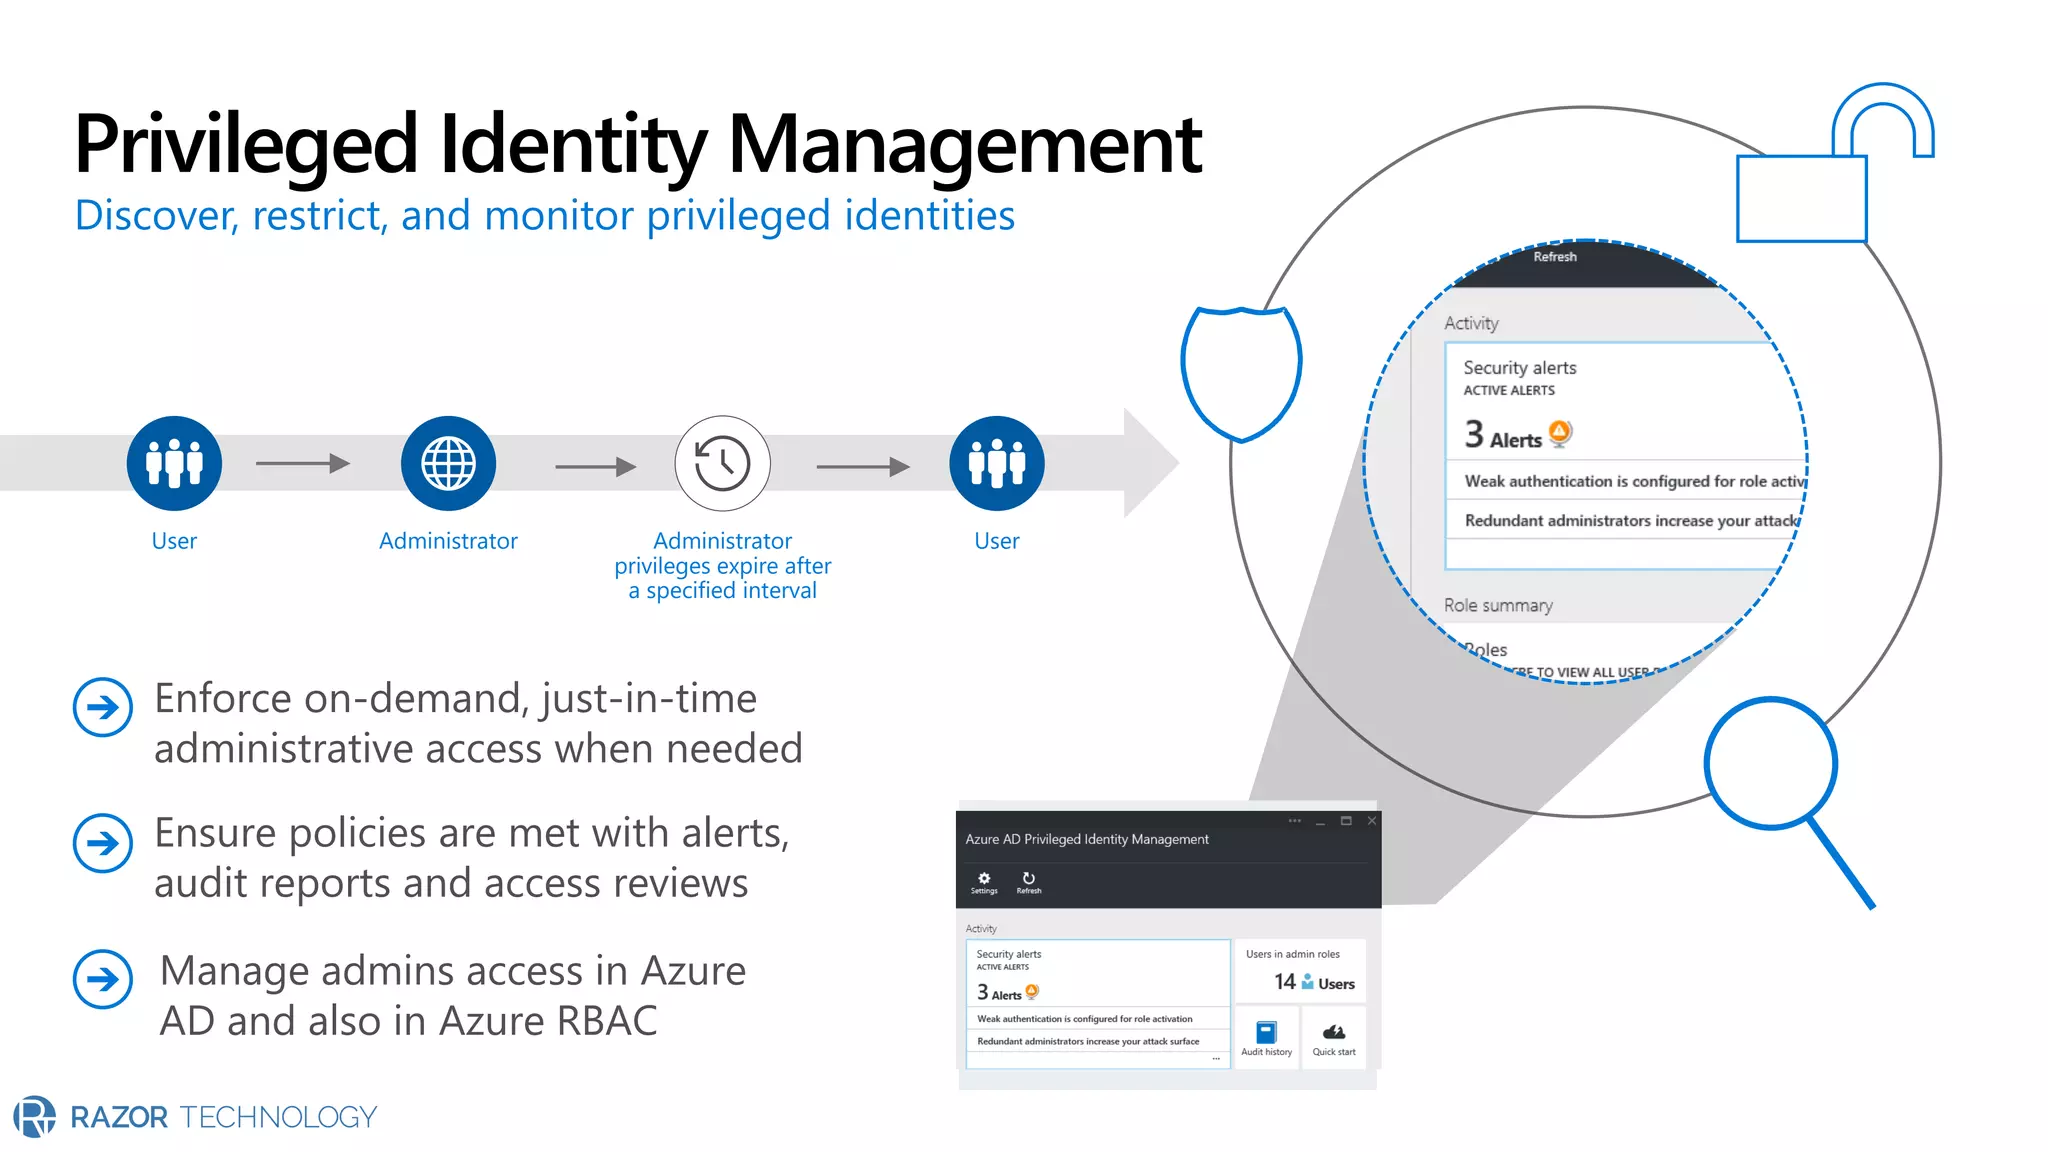Click 'Security alerts' heading in the magnified circle
This screenshot has height=1152, width=2048.
pyautogui.click(x=1520, y=367)
